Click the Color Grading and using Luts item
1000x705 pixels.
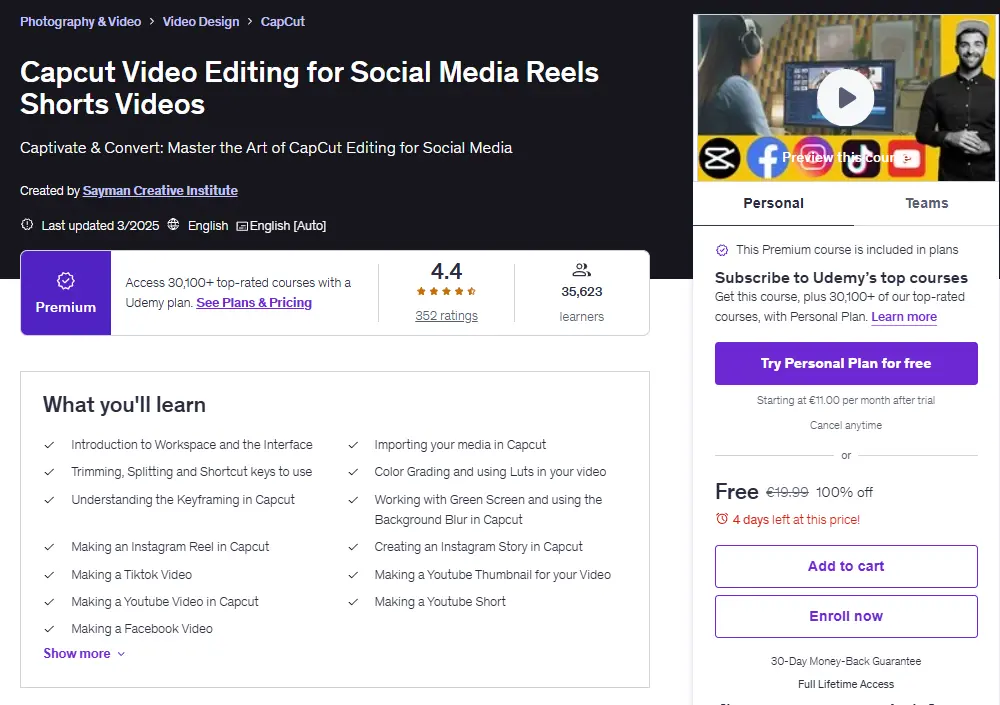click(490, 471)
